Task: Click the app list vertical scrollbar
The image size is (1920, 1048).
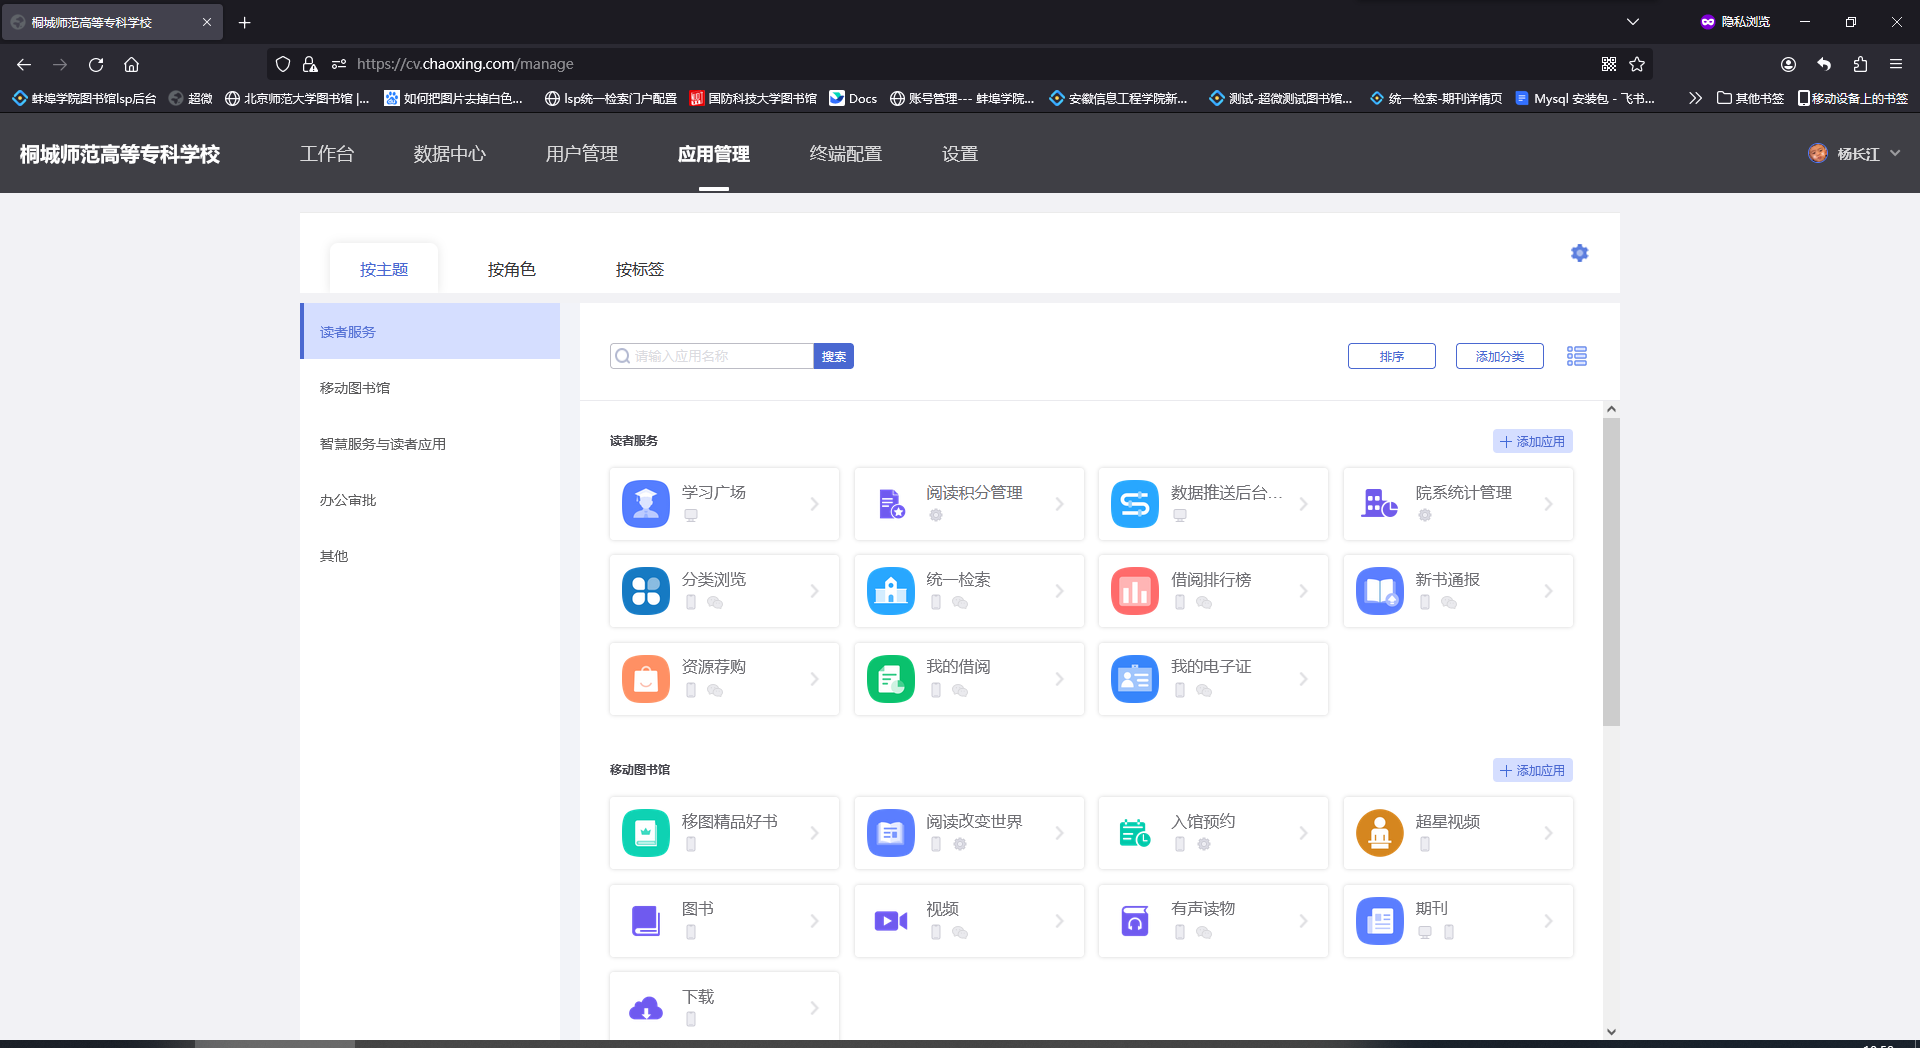Action: (1610, 570)
